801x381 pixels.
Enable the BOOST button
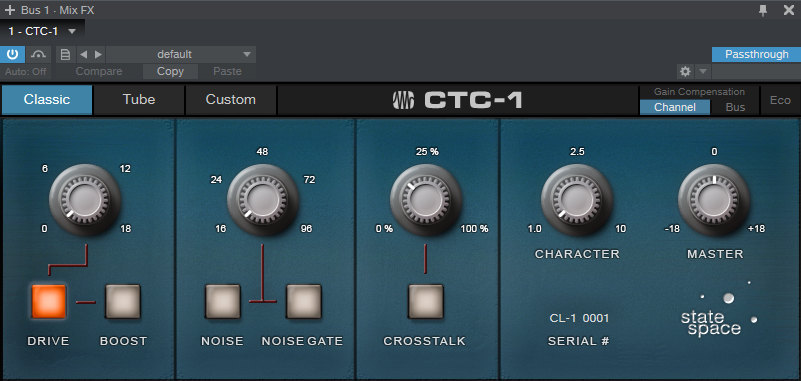(x=123, y=301)
